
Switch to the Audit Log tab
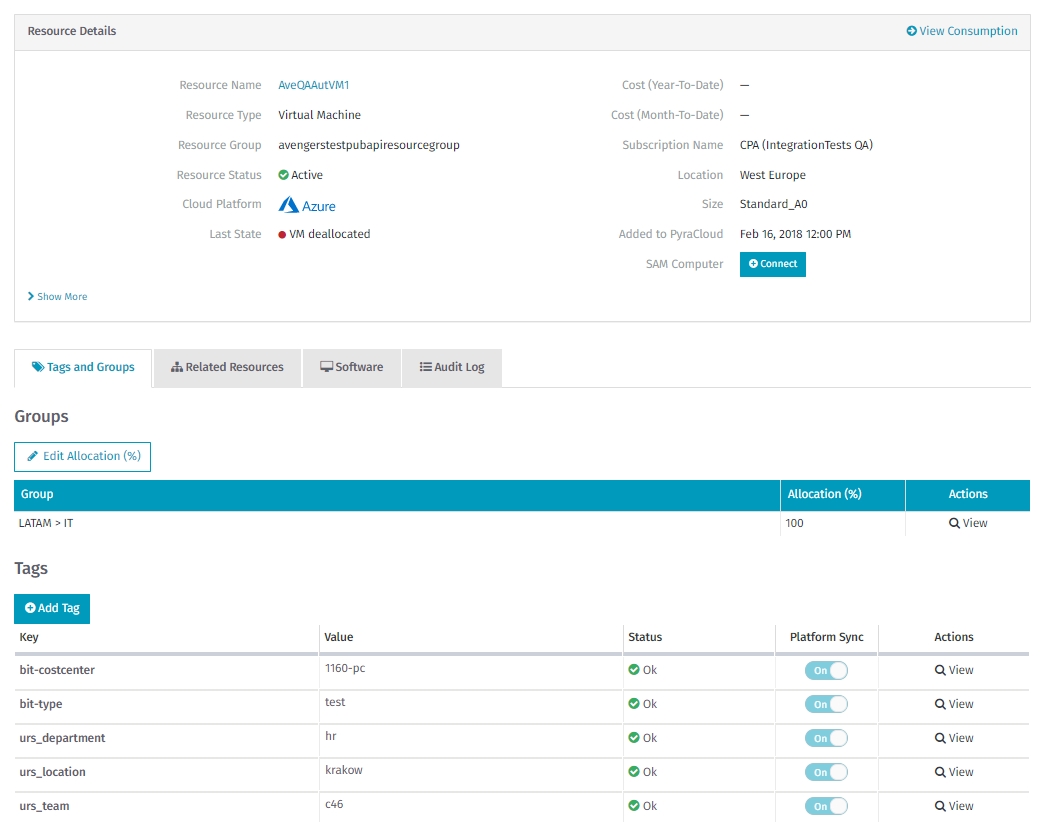coord(451,367)
